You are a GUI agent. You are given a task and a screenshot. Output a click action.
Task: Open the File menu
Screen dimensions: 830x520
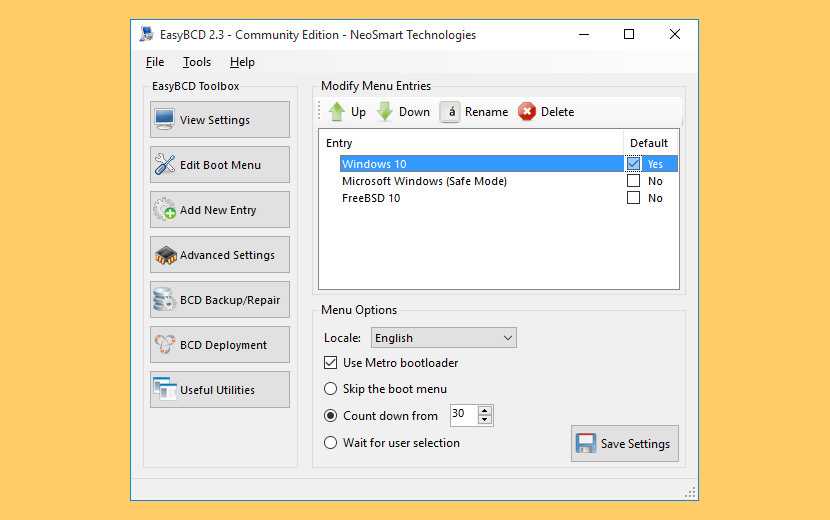(x=155, y=62)
